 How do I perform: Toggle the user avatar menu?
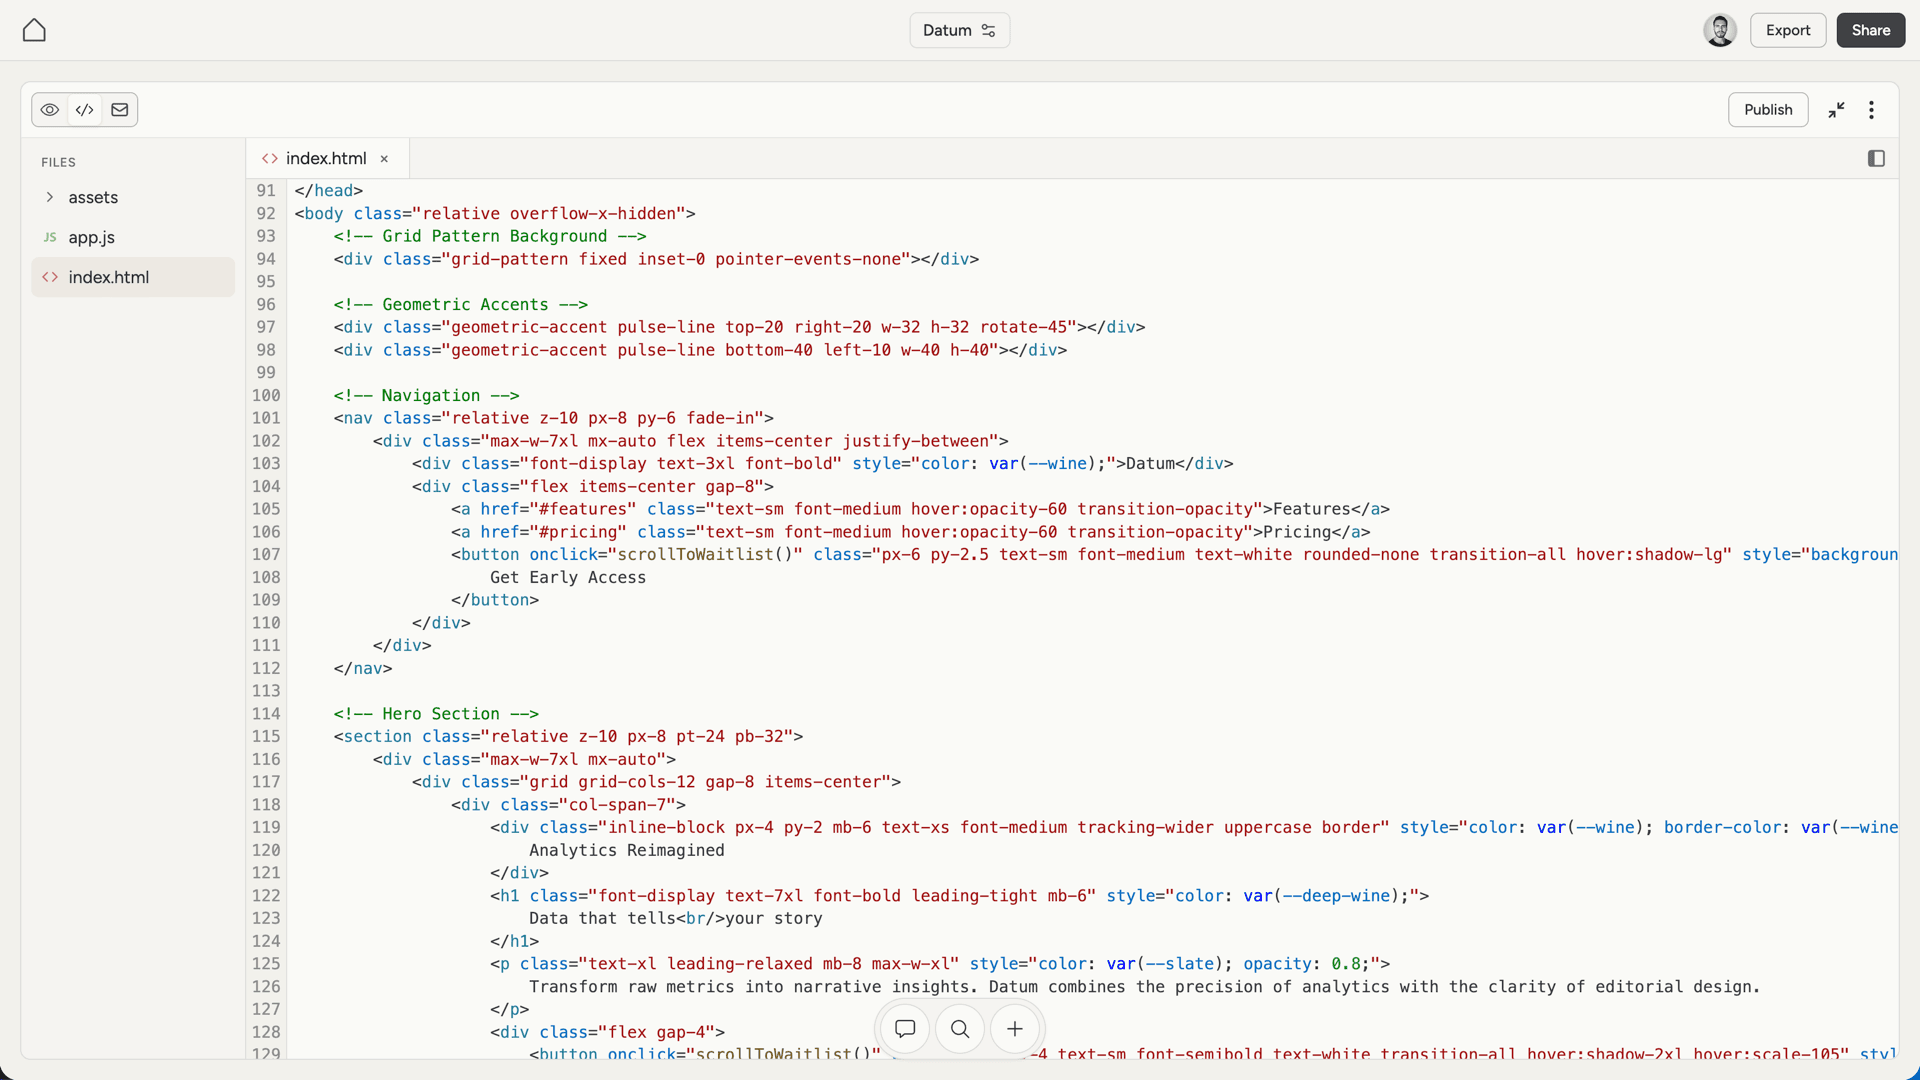1719,30
